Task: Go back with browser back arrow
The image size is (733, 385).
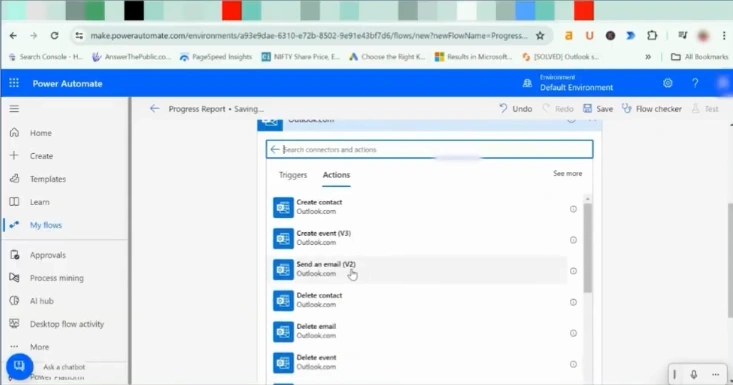Action: tap(13, 36)
